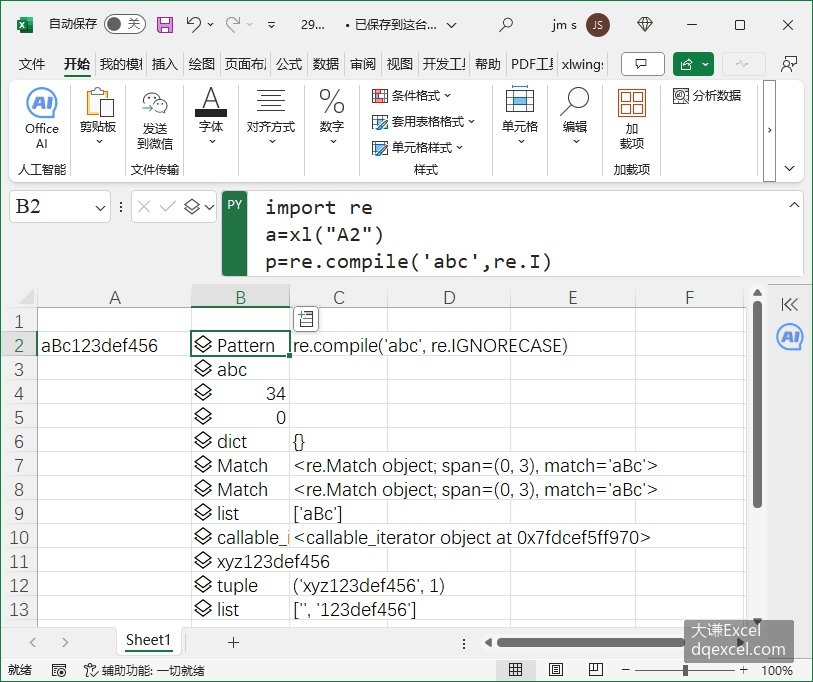This screenshot has height=682, width=813.
Task: Click the Undo arrow icon
Action: (194, 24)
